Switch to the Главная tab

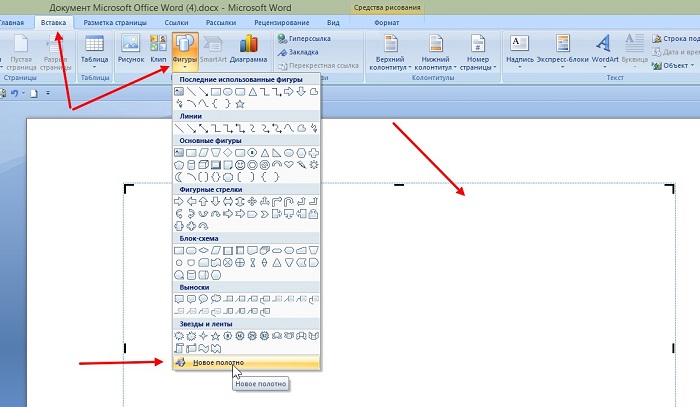[x=12, y=22]
